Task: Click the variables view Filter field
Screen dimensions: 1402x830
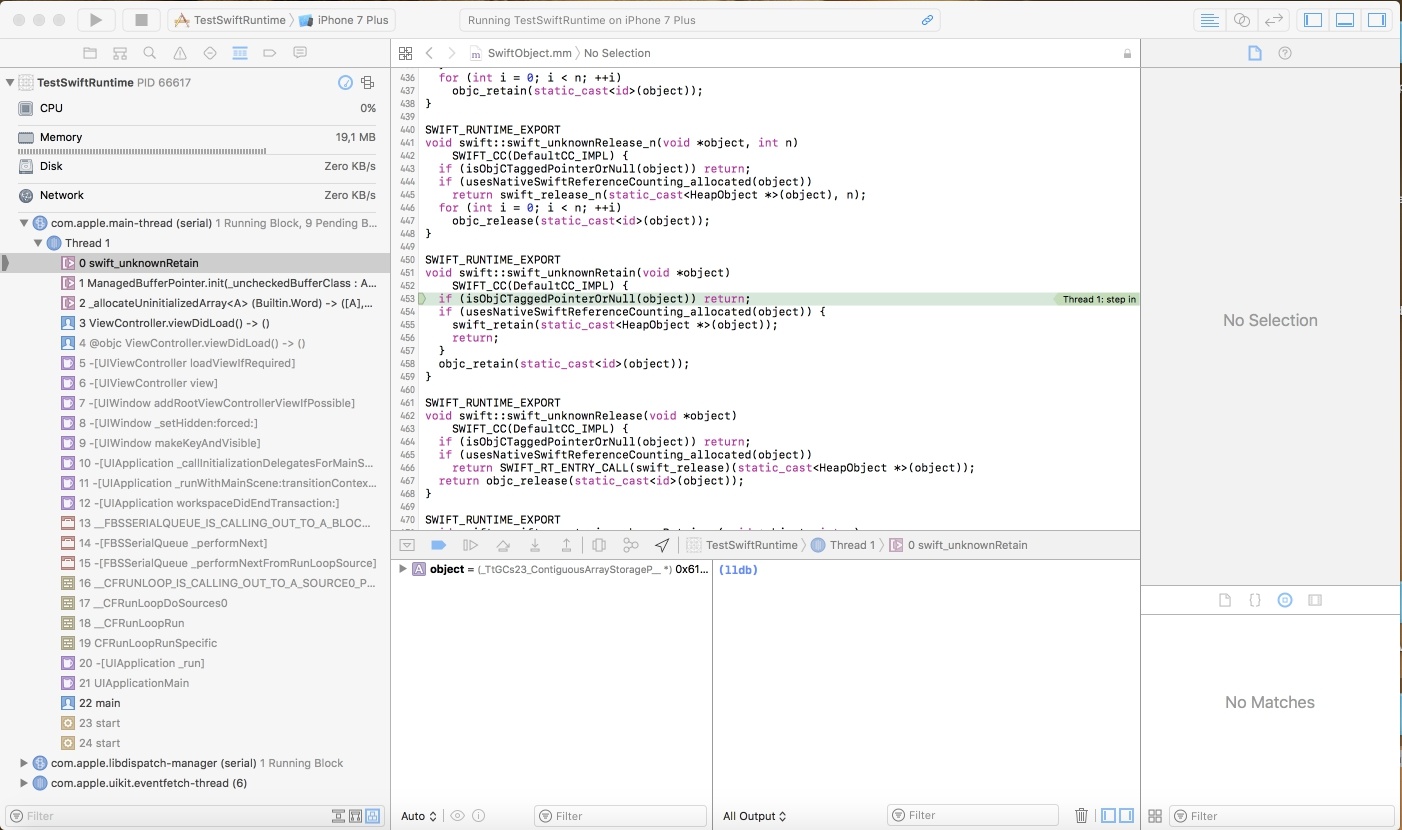Action: (620, 816)
